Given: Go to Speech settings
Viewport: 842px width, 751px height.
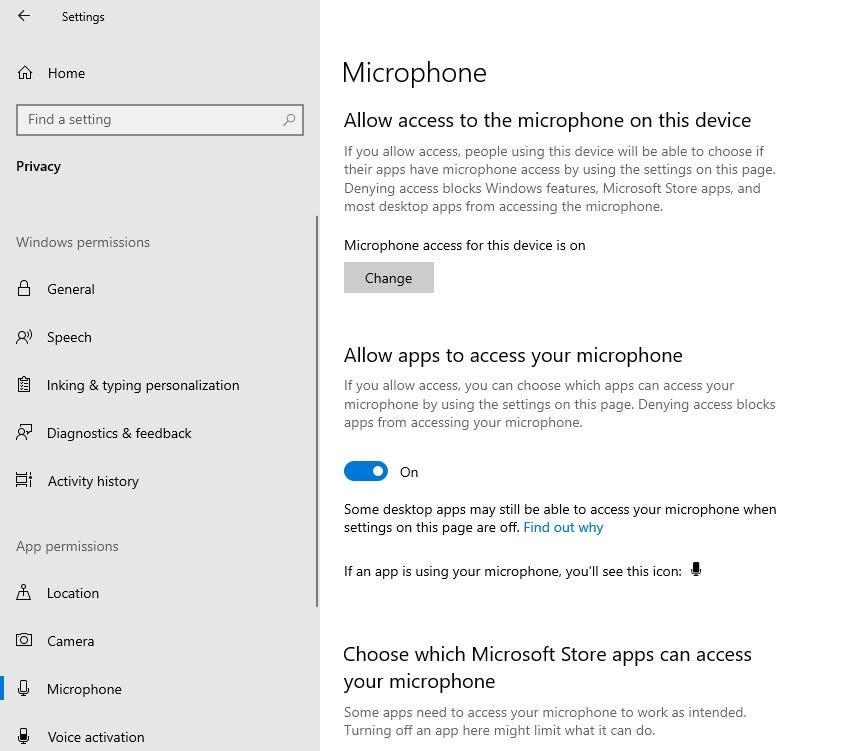Looking at the screenshot, I should click(x=69, y=337).
